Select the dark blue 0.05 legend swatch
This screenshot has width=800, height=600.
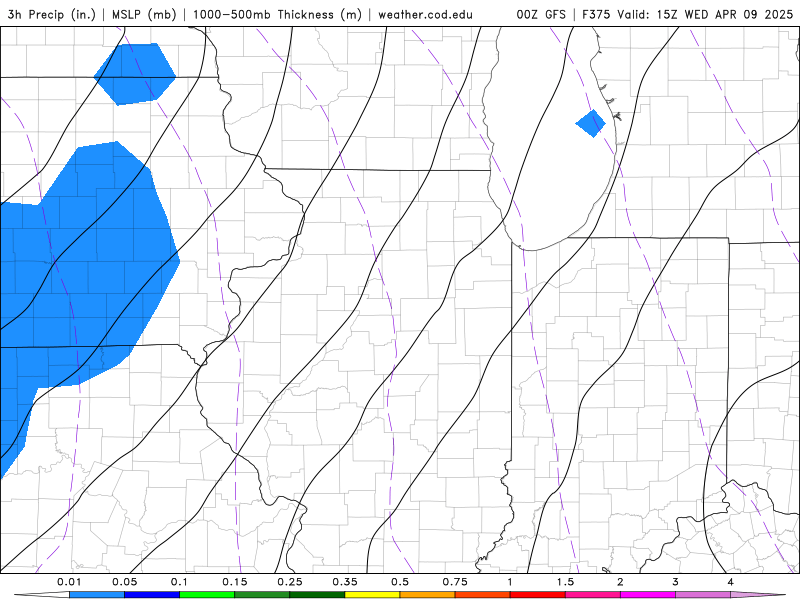pyautogui.click(x=152, y=595)
